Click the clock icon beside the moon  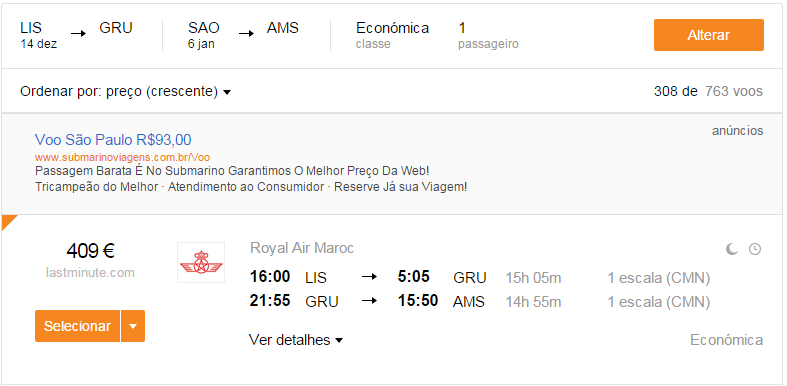click(x=754, y=248)
